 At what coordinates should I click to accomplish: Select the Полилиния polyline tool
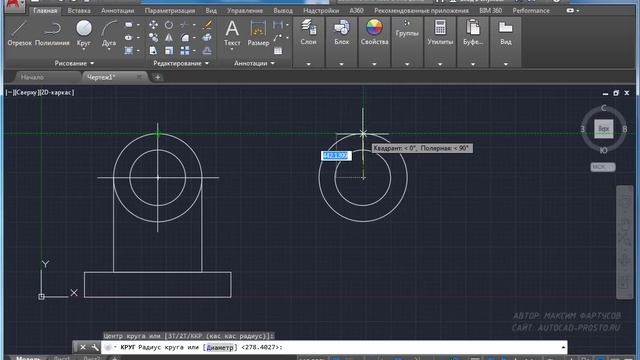click(52, 33)
